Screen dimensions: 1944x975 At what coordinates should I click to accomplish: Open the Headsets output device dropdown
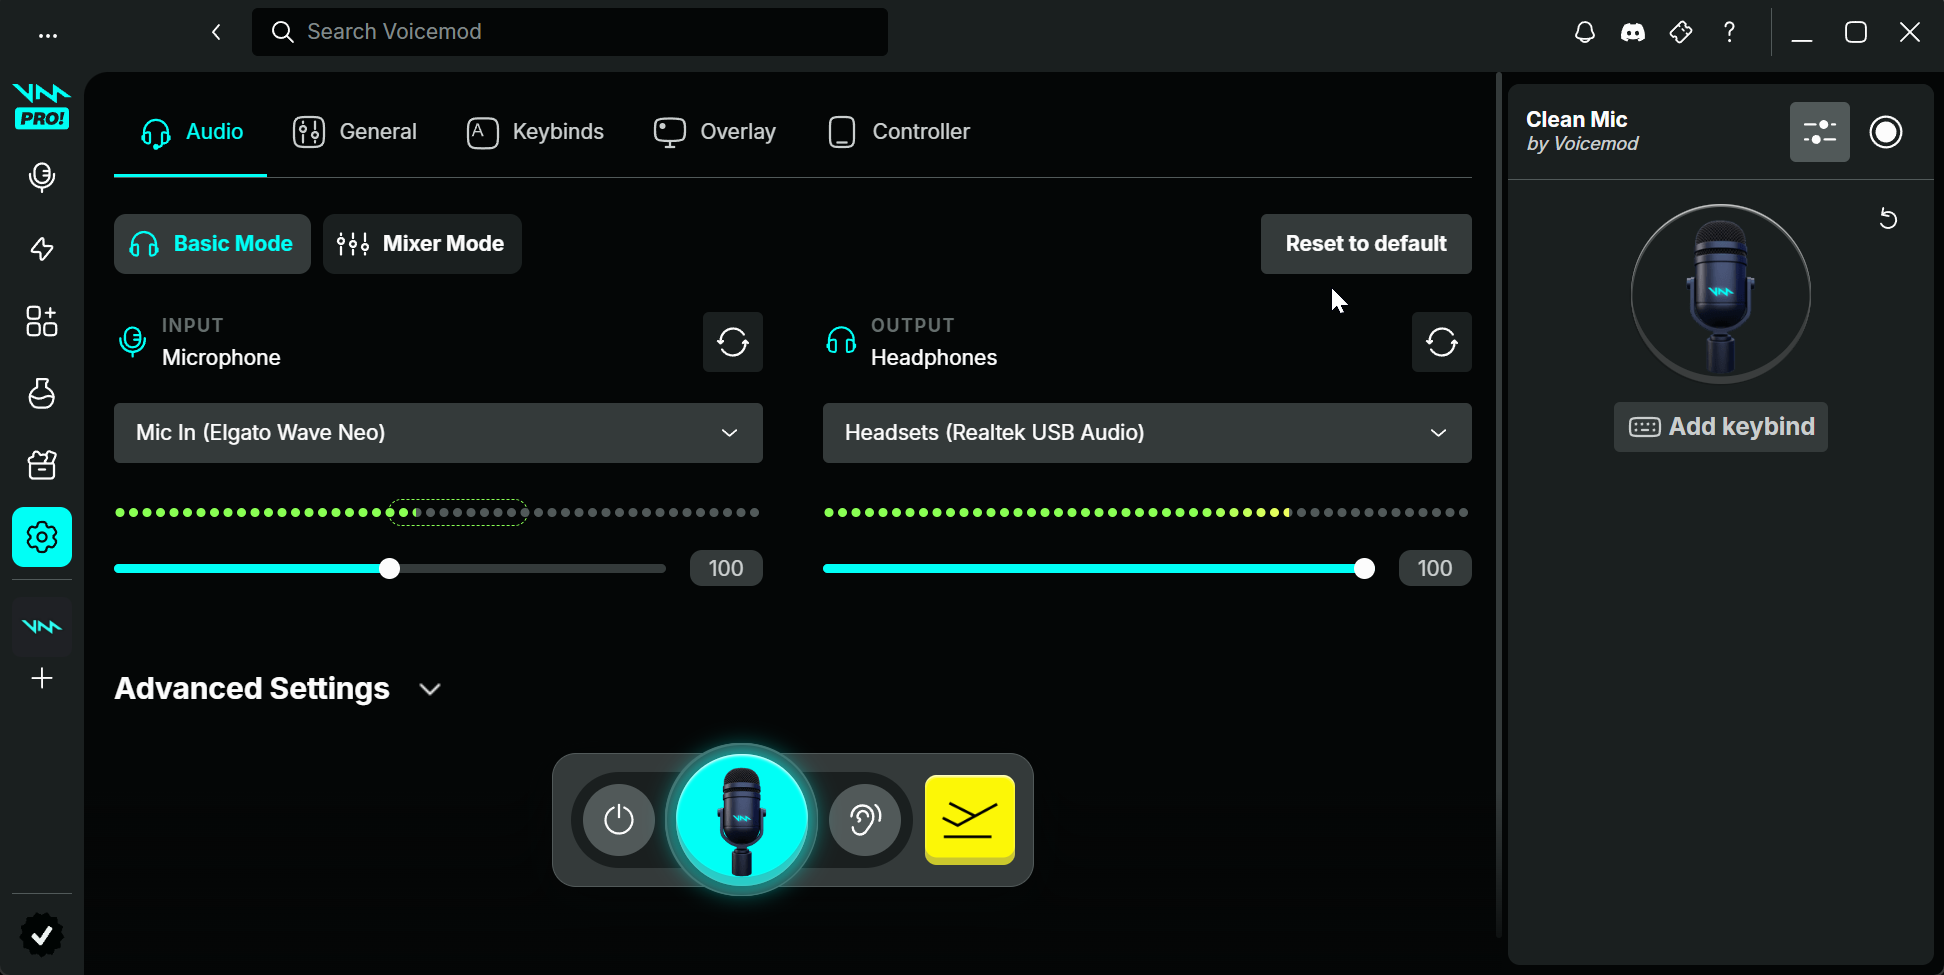[x=1146, y=433]
